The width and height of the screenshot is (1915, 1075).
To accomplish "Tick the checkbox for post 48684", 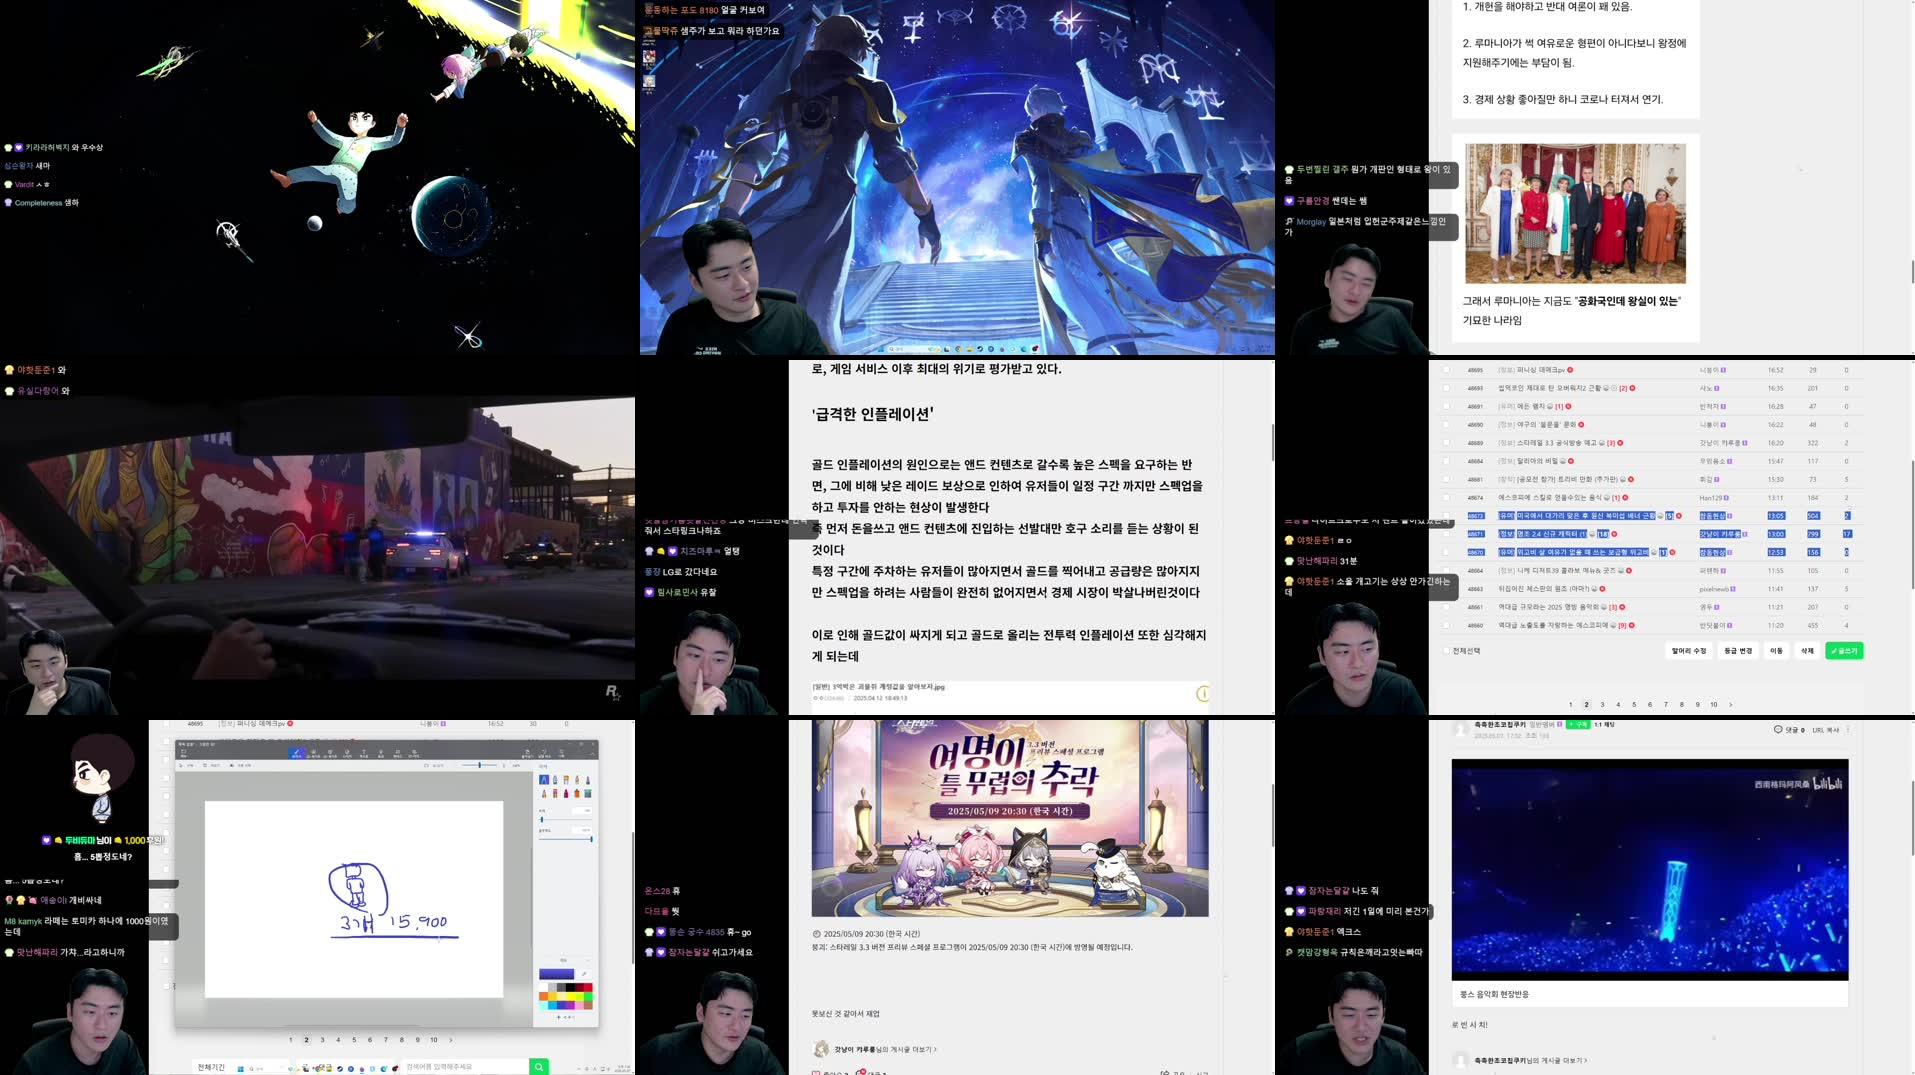I will (x=1446, y=461).
